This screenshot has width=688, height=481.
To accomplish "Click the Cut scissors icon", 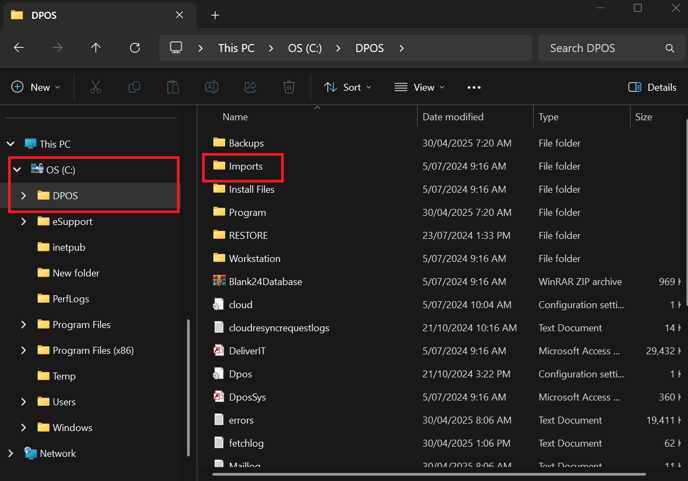I will [95, 87].
